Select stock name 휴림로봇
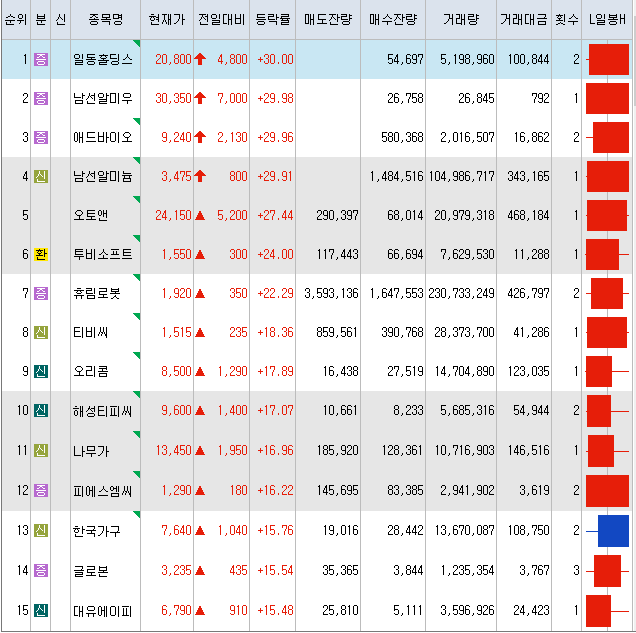The height and width of the screenshot is (633, 636). click(97, 293)
